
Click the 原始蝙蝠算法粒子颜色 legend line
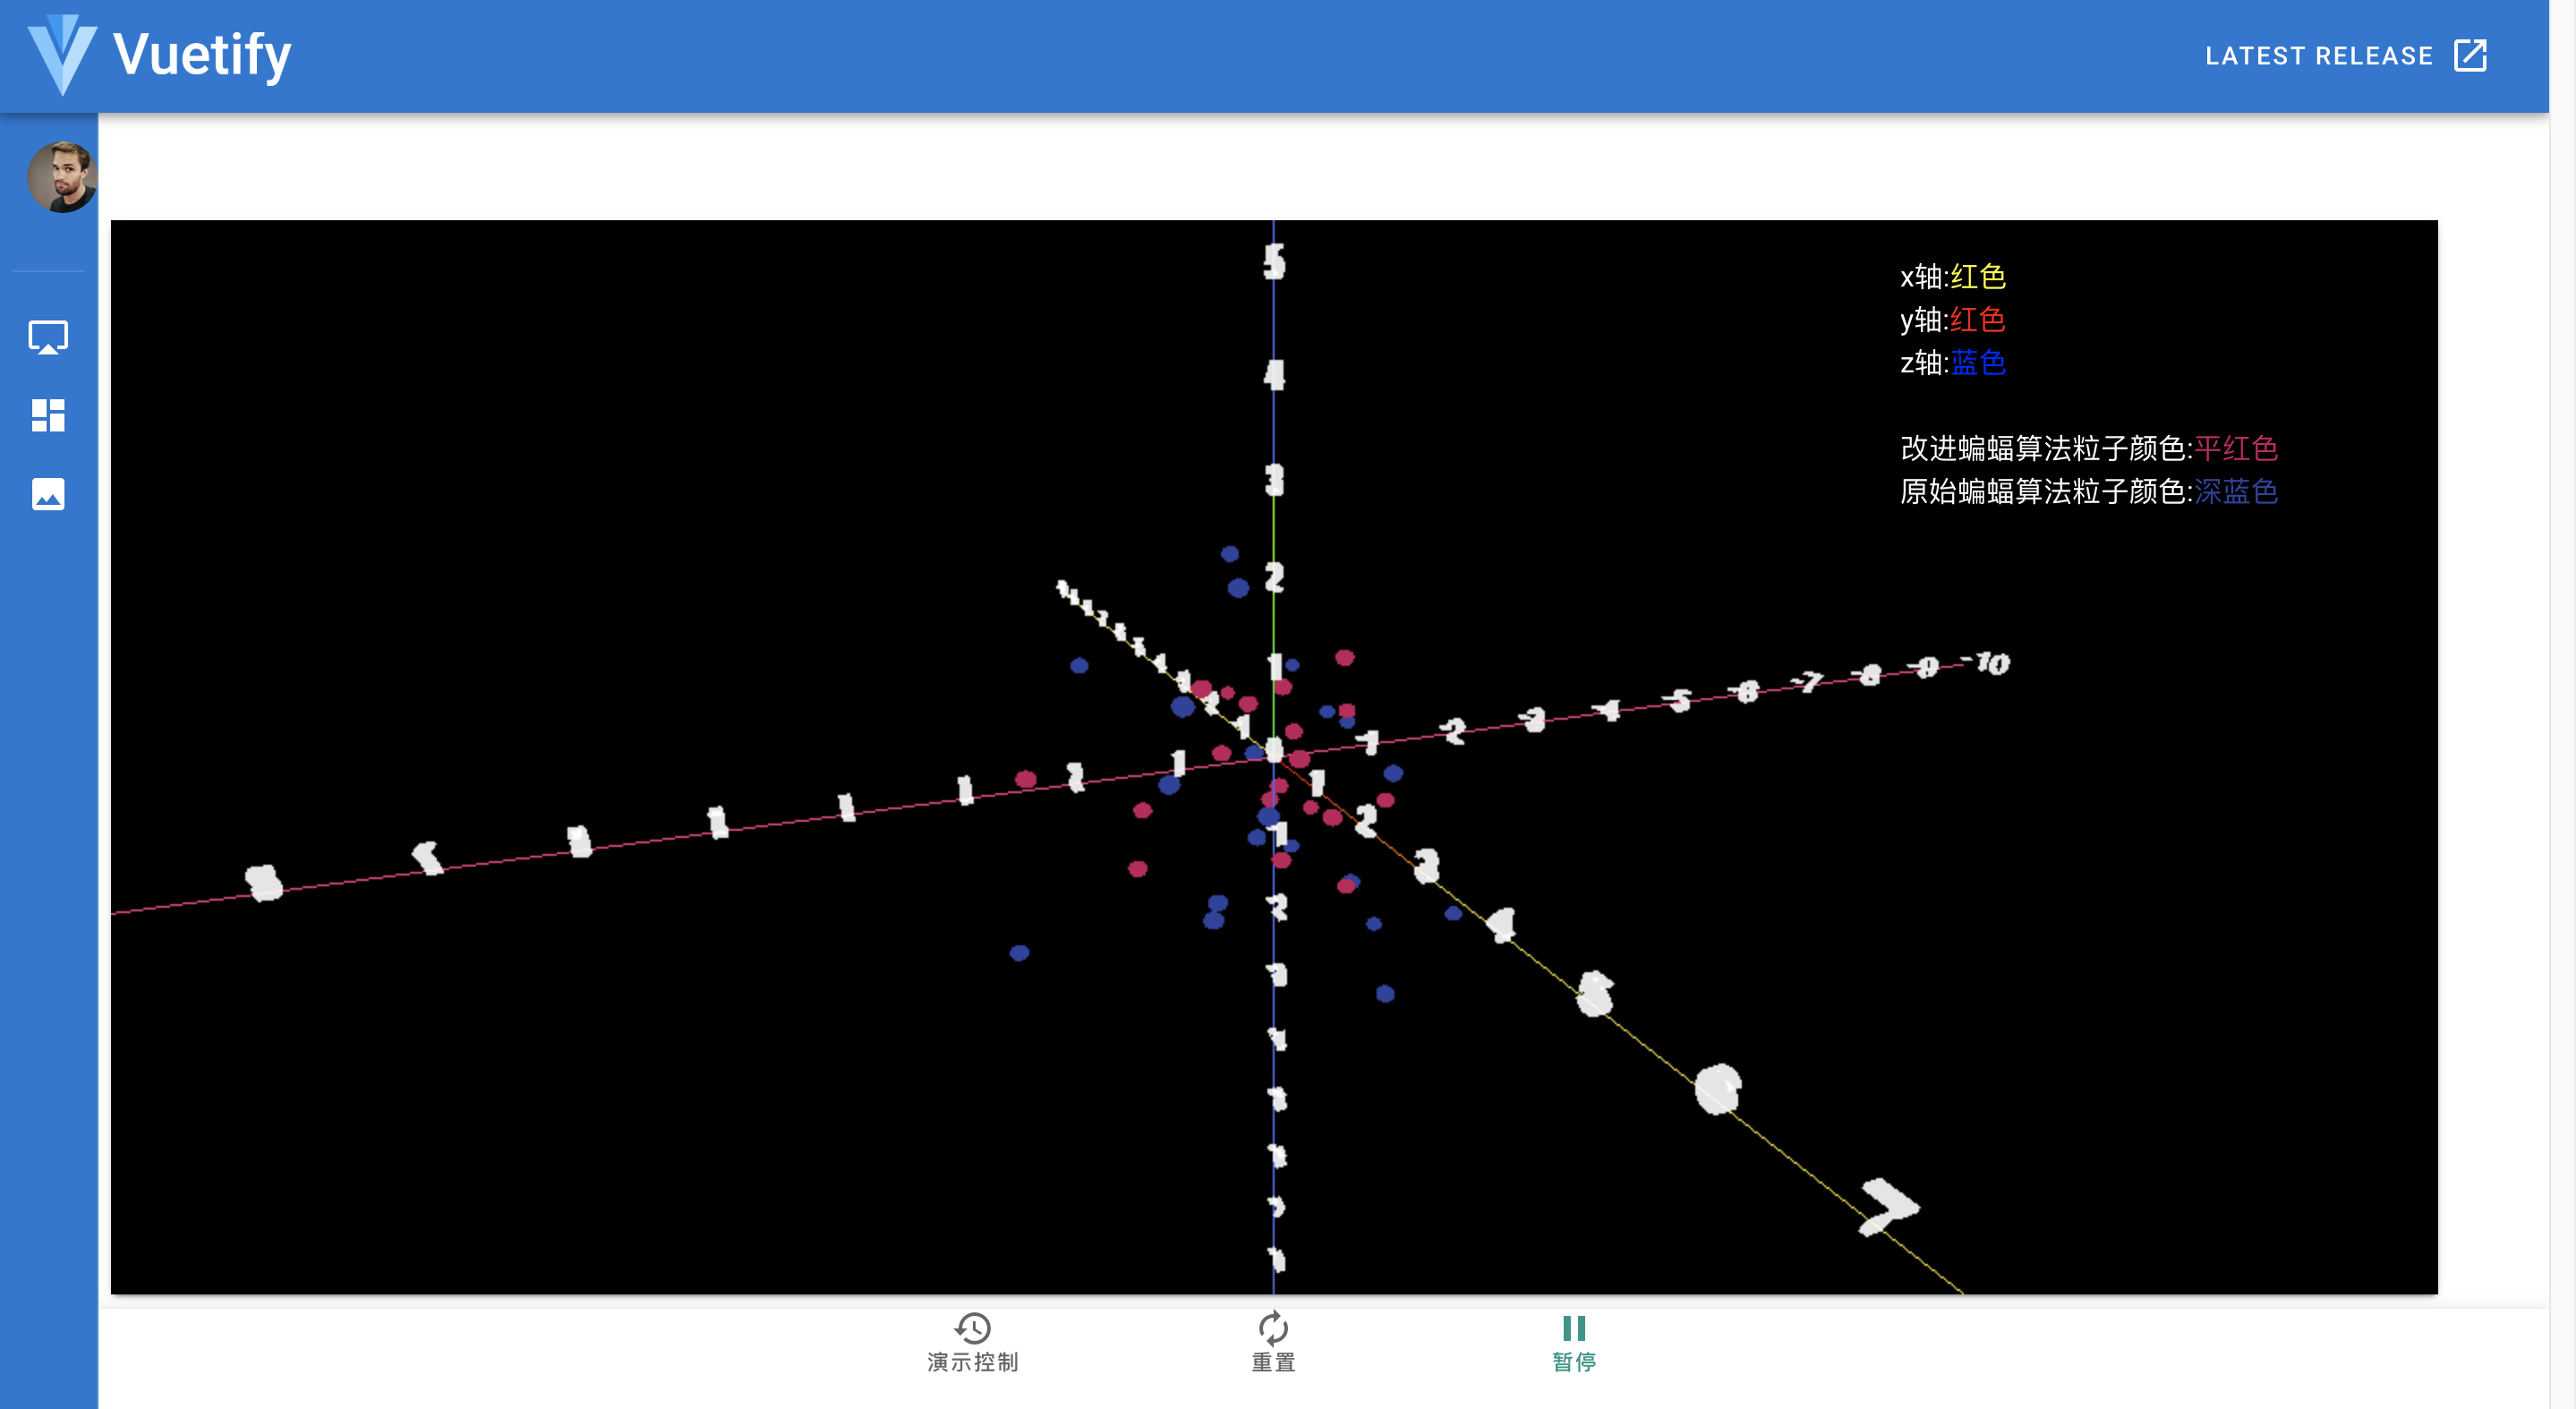pyautogui.click(x=2088, y=492)
